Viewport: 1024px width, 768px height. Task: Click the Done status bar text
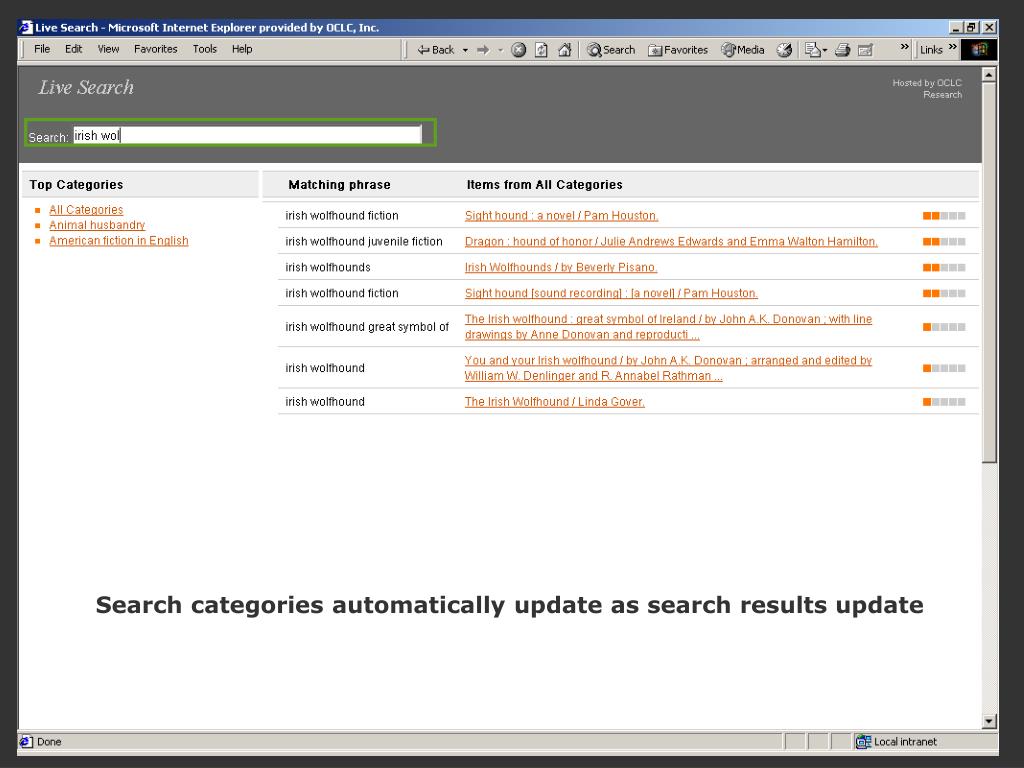pos(49,741)
